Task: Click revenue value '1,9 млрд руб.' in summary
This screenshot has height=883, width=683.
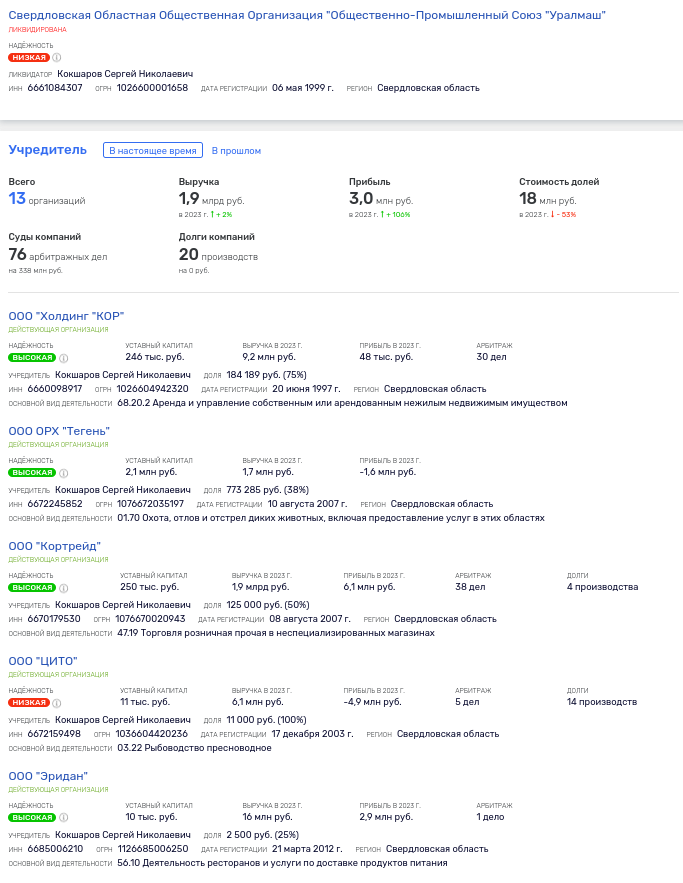Action: [211, 199]
